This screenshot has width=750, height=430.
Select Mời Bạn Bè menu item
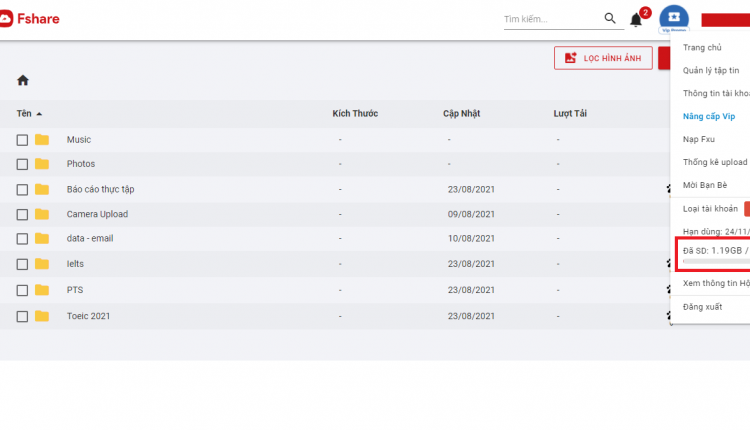point(705,185)
